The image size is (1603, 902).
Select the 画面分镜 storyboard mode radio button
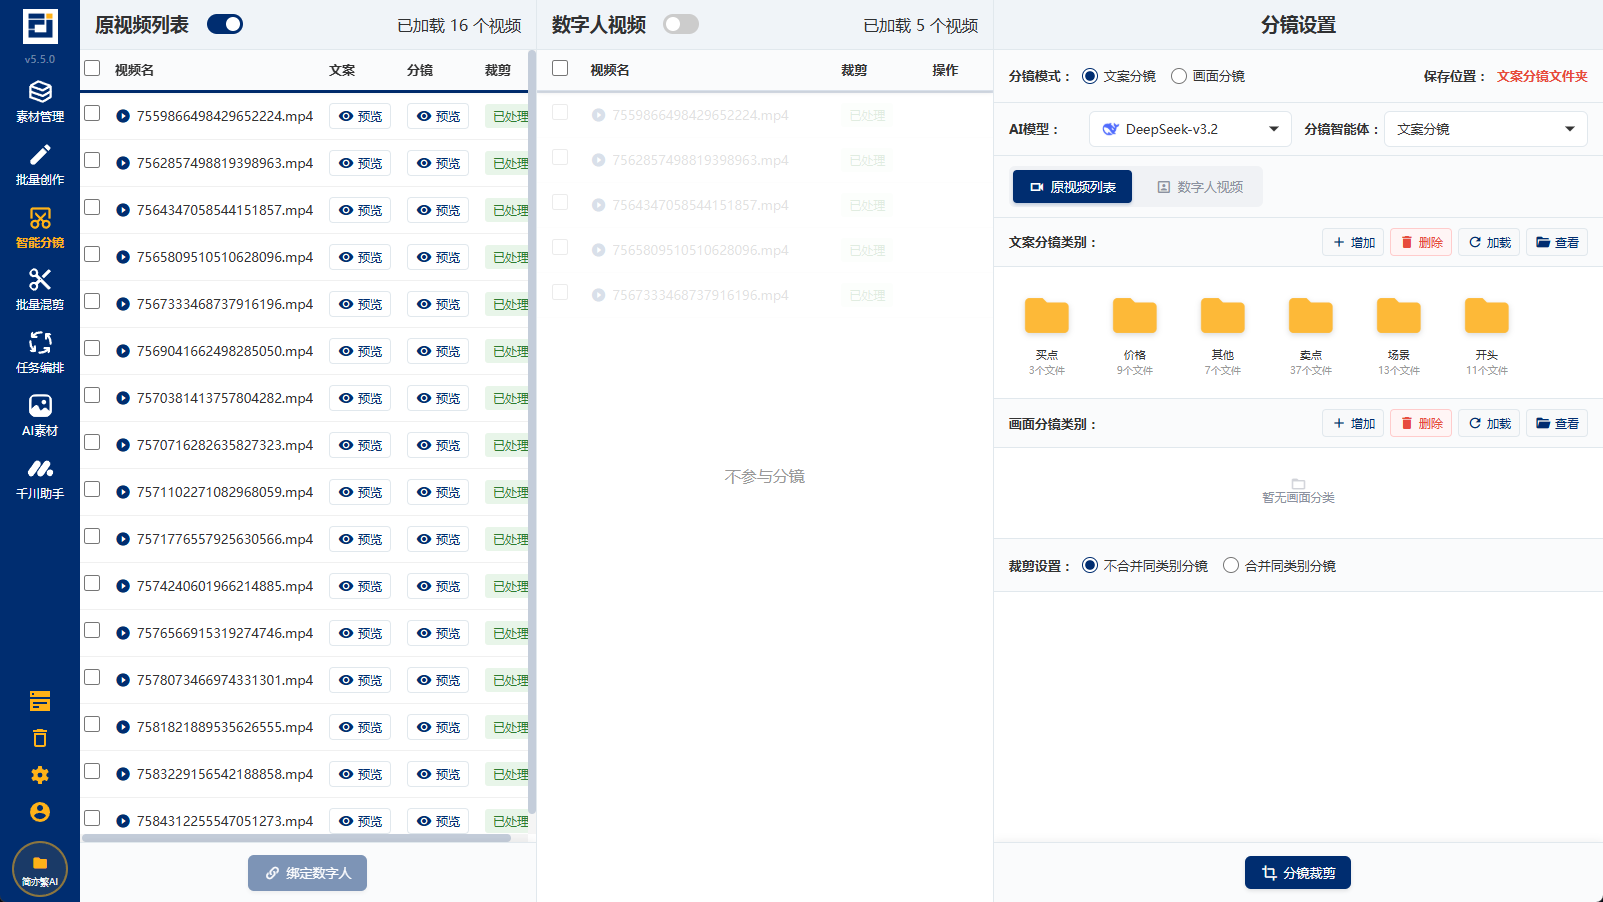click(x=1180, y=75)
